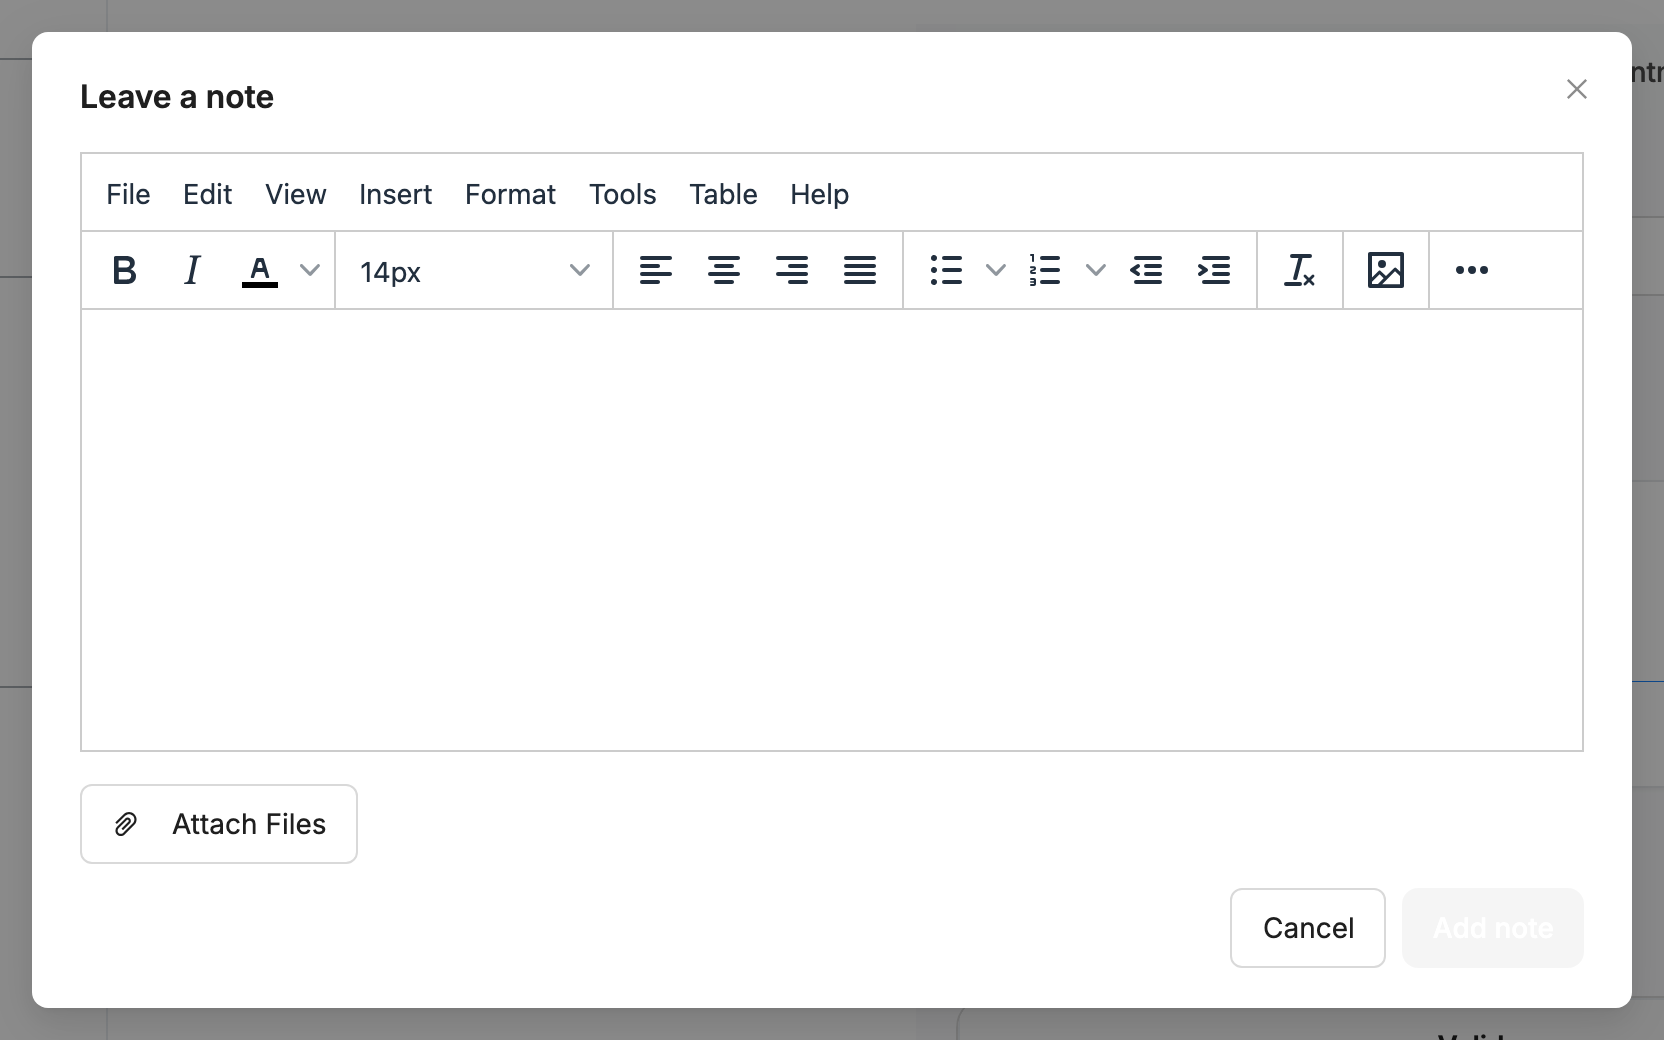Click the Attach Files button
The image size is (1664, 1040).
(x=219, y=824)
